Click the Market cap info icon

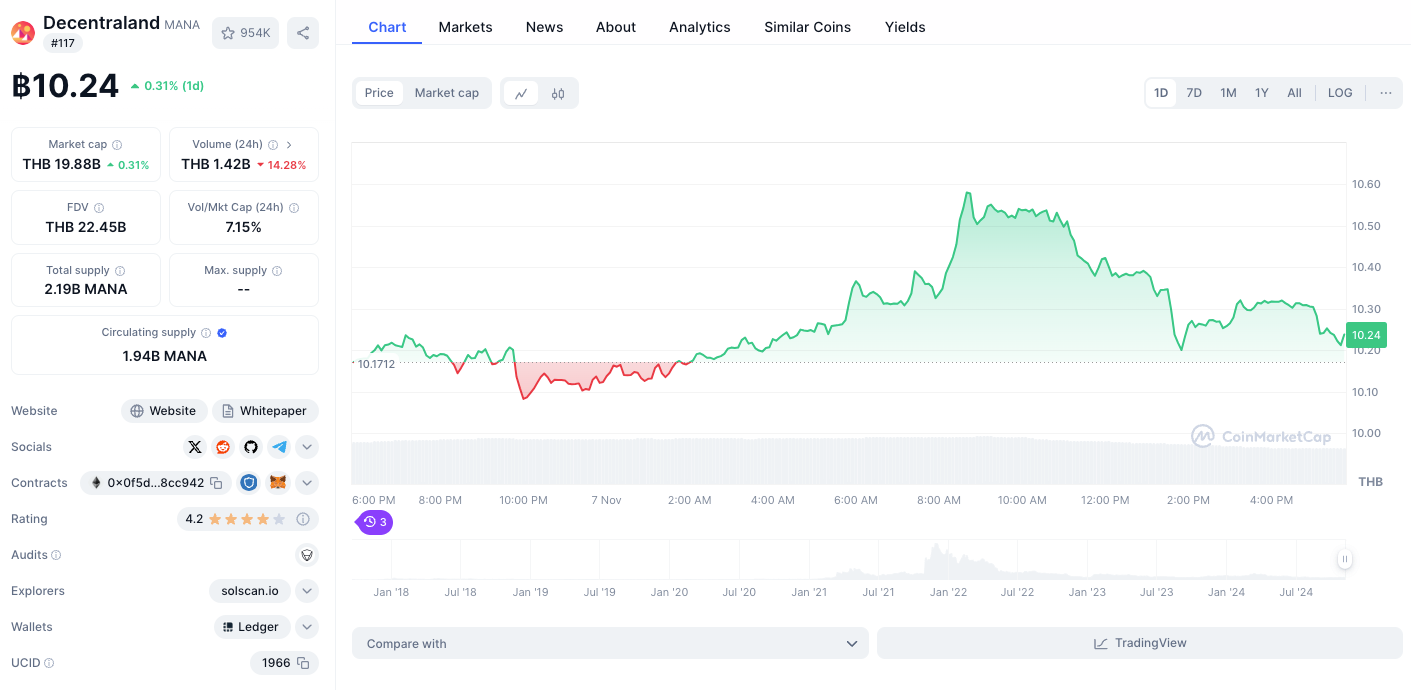pos(117,145)
